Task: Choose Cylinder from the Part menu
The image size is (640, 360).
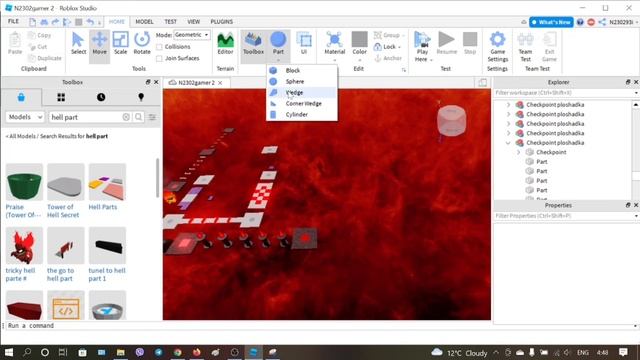Action: 302,115
